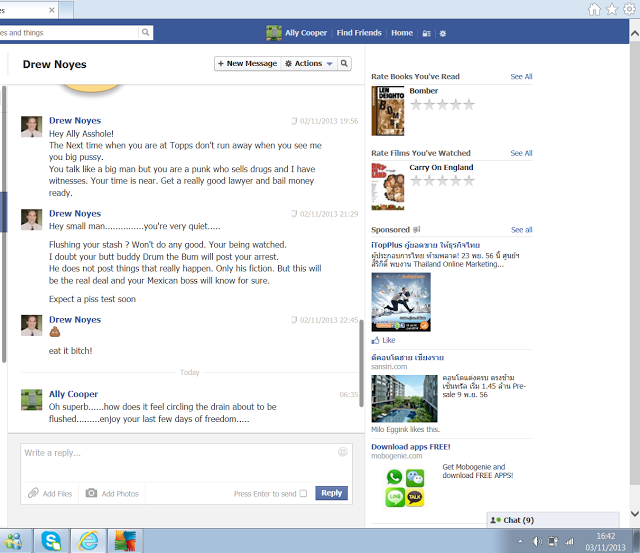Viewport: 640px width, 553px height.
Task: Go to Facebook Home
Action: pos(402,33)
